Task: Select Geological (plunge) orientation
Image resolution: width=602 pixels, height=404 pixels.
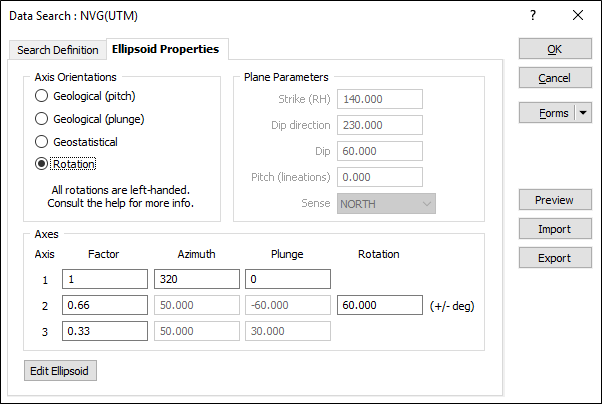Action: pyautogui.click(x=42, y=119)
